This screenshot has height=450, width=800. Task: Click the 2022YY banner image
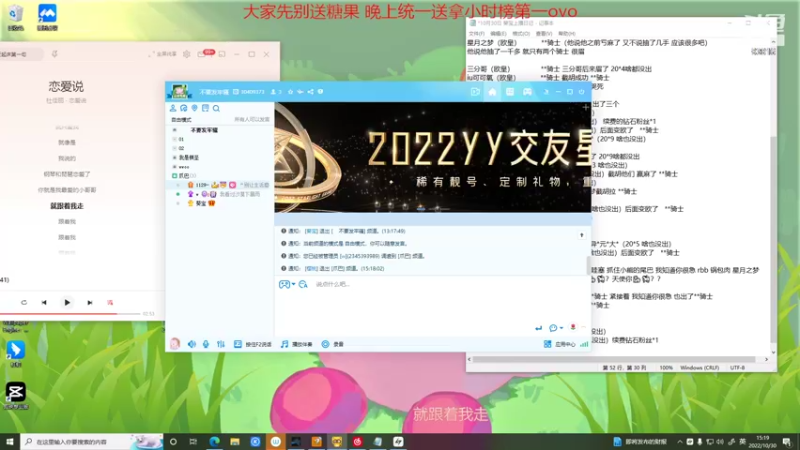pos(433,157)
